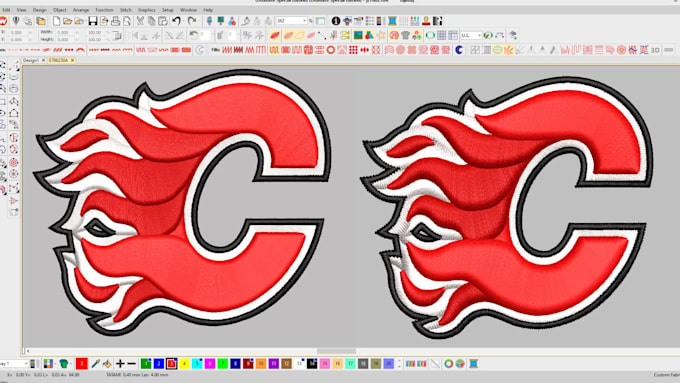Undo the last action
The height and width of the screenshot is (383, 680).
pyautogui.click(x=177, y=21)
